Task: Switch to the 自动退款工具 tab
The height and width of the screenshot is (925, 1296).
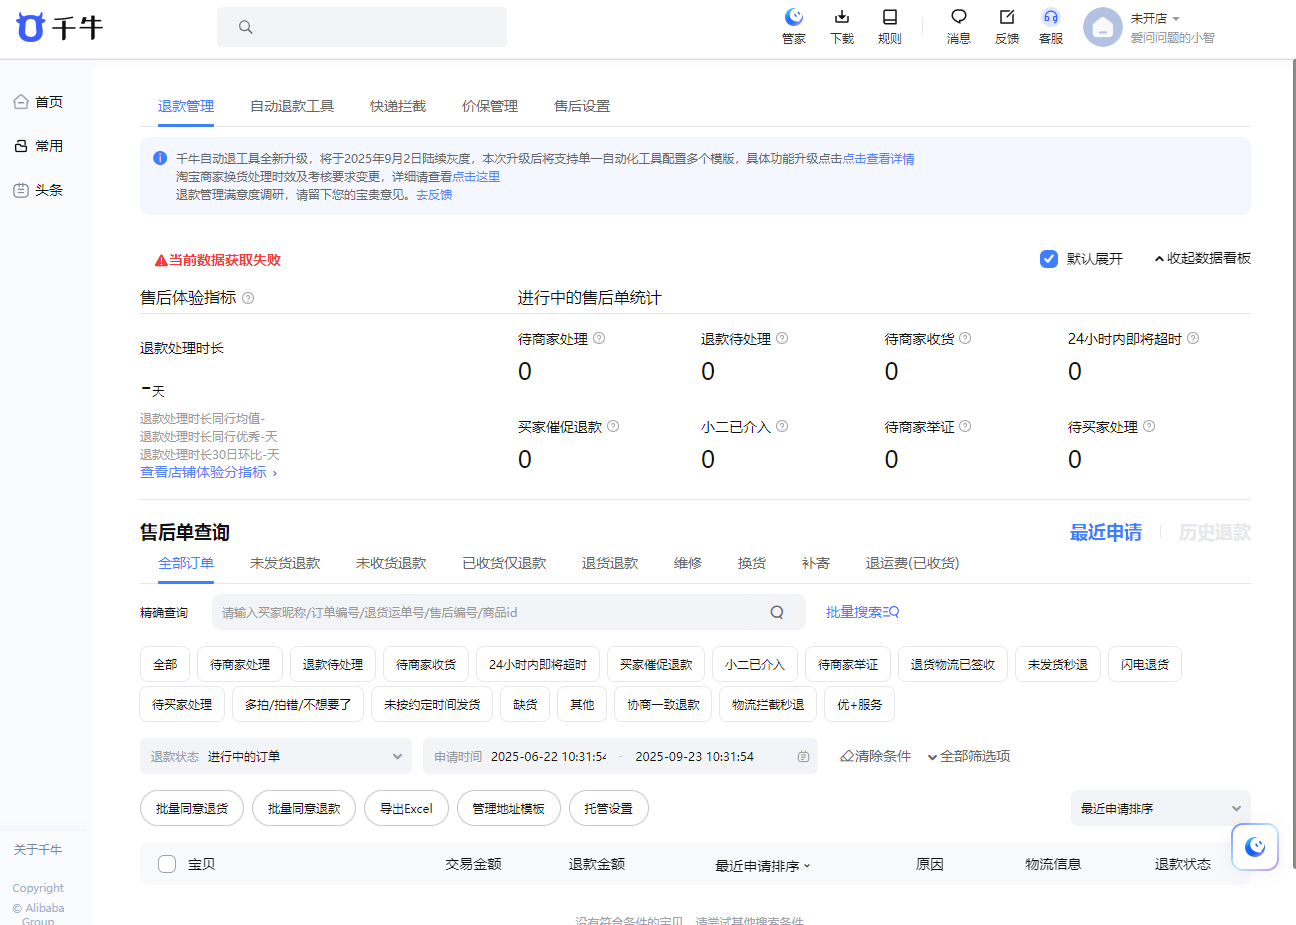Action: tap(292, 106)
